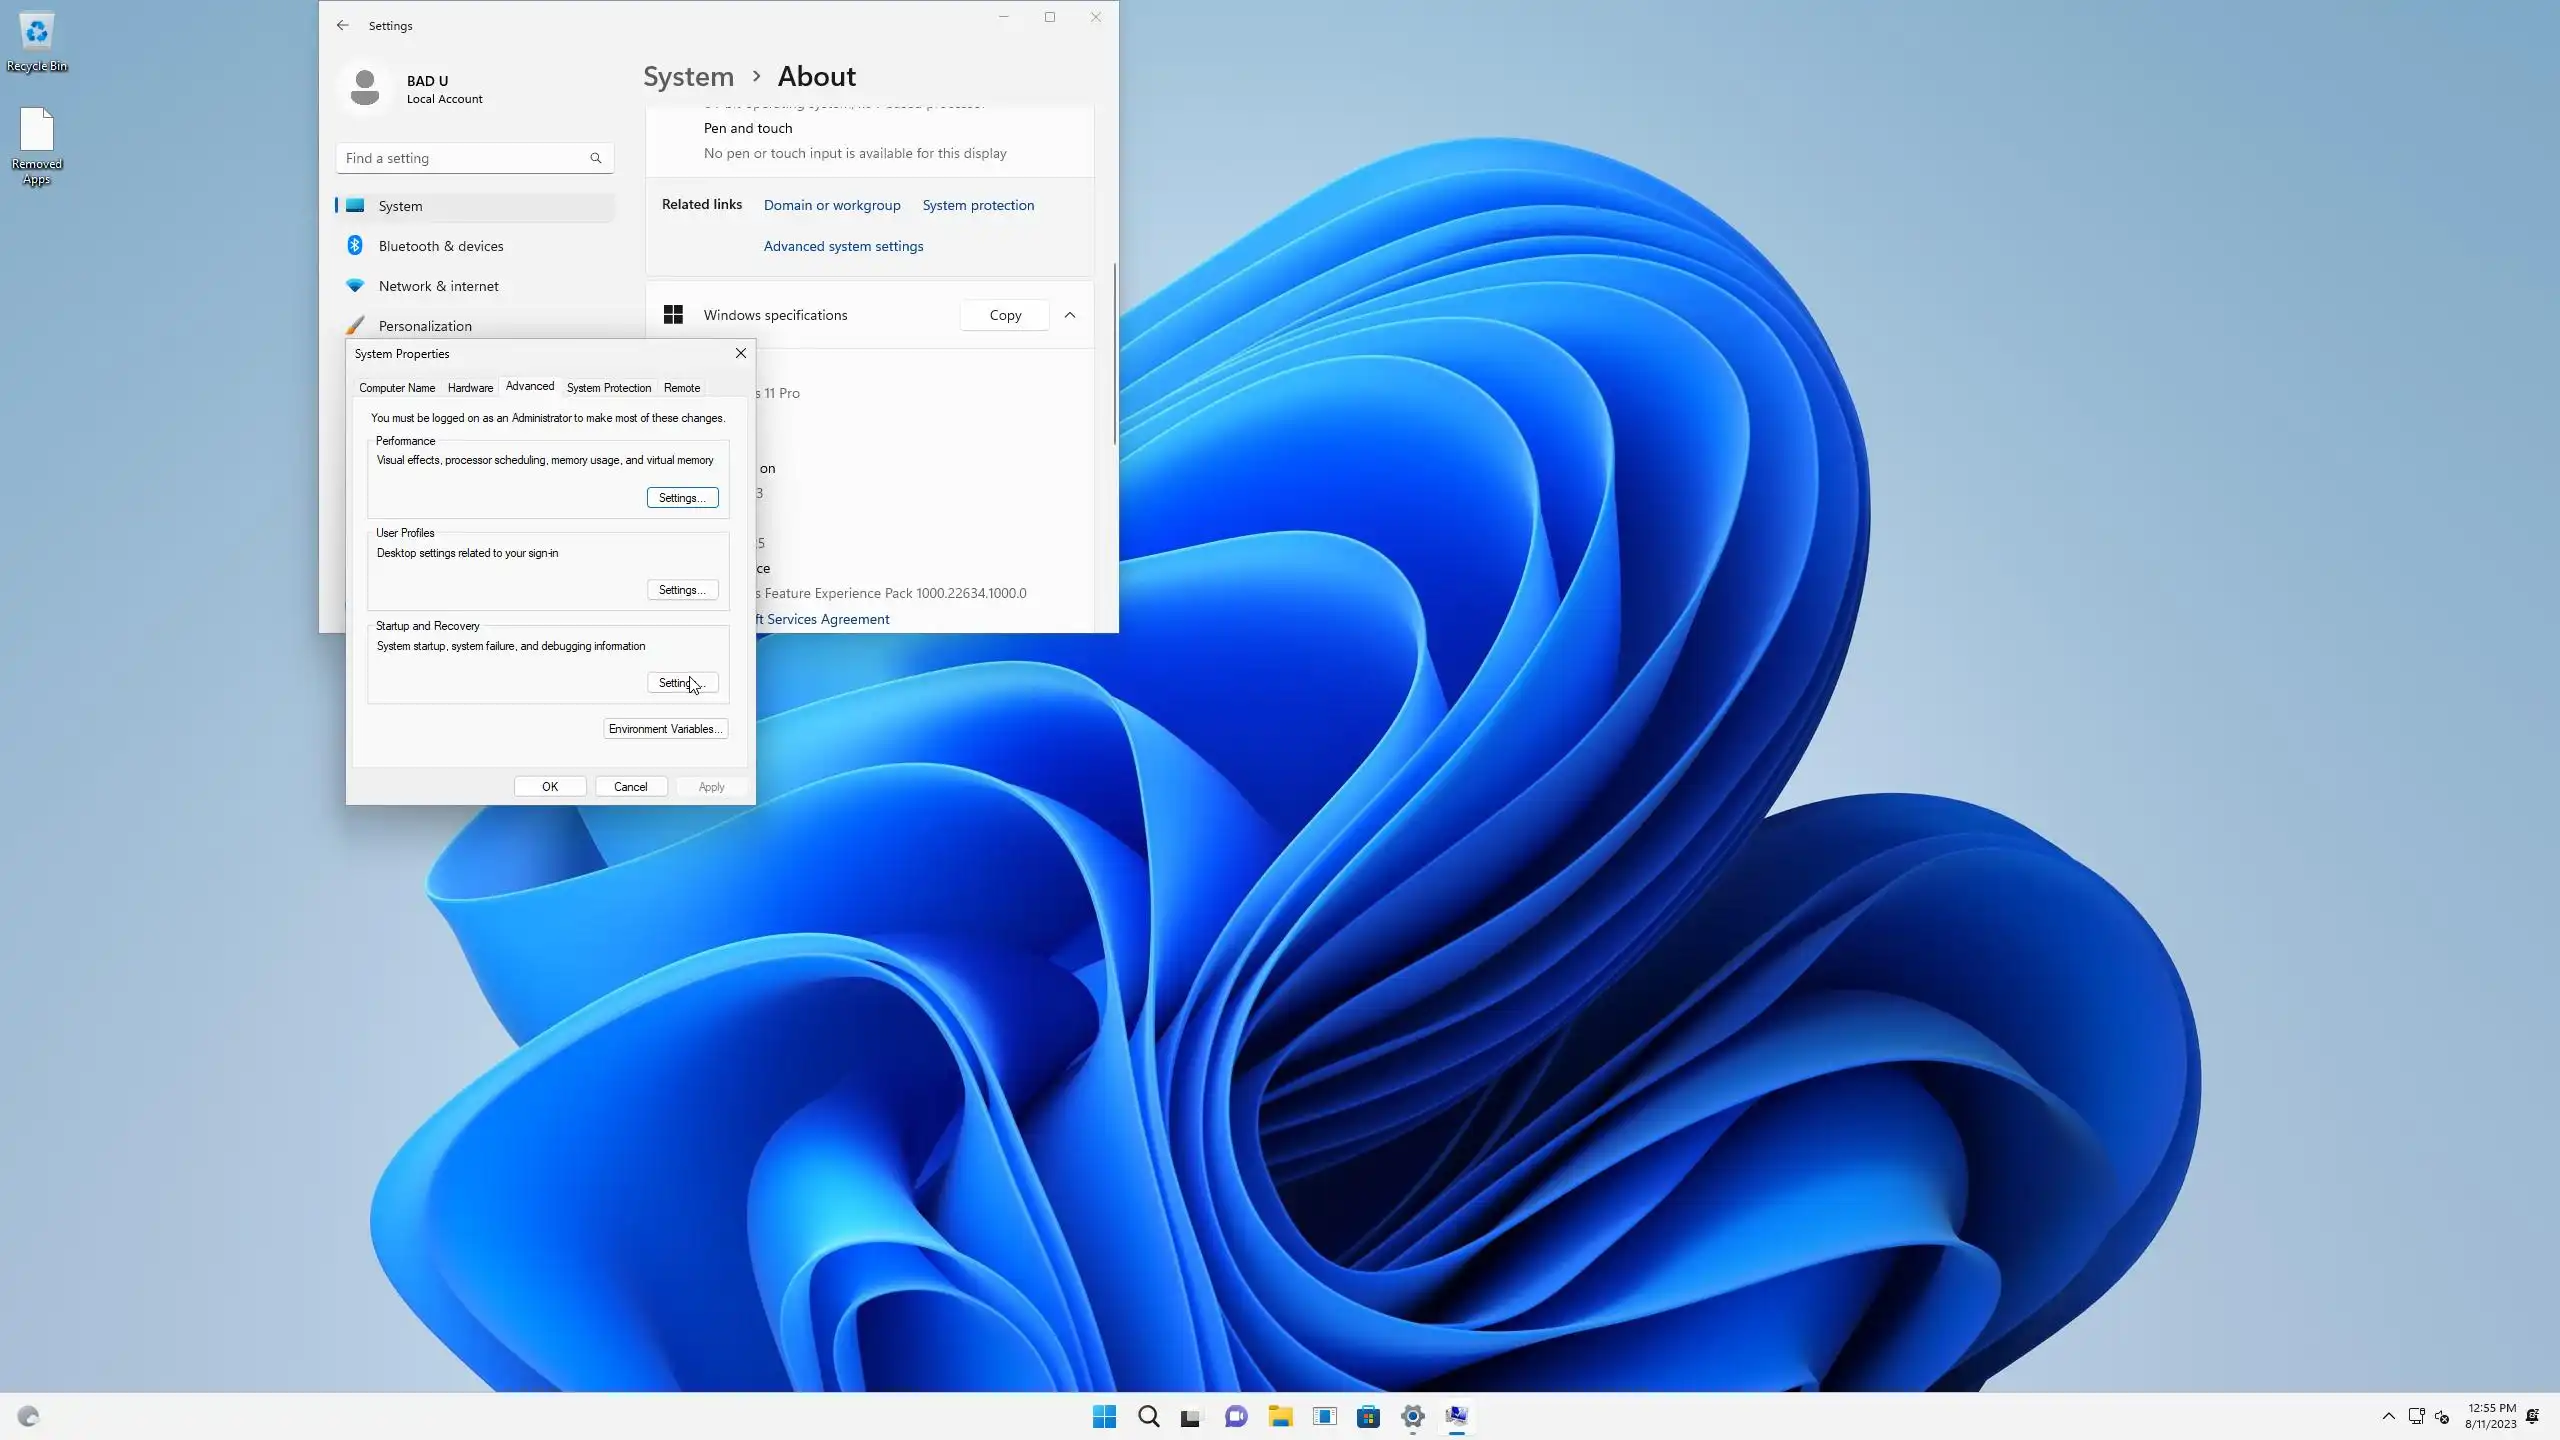The height and width of the screenshot is (1440, 2560).
Task: Click Environment Variables button
Action: (x=665, y=729)
